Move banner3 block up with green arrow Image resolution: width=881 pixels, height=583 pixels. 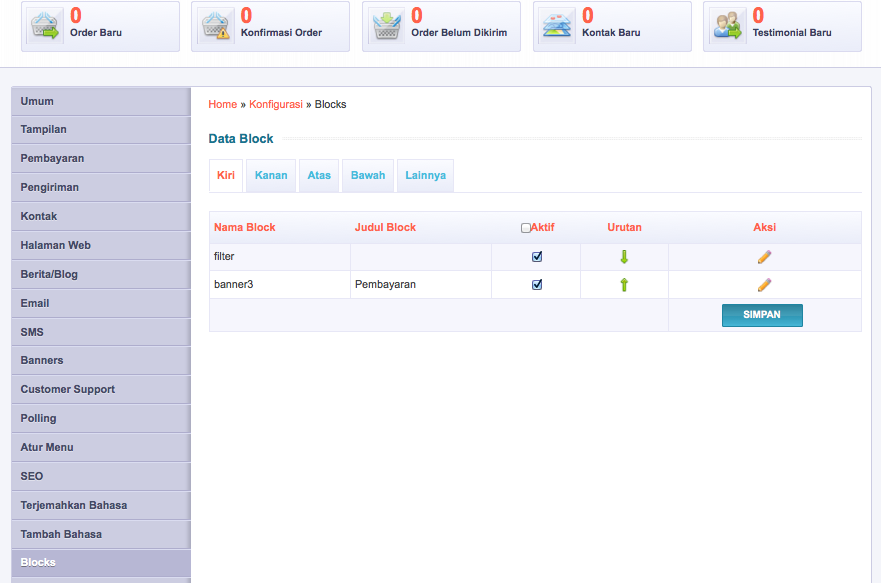[624, 285]
